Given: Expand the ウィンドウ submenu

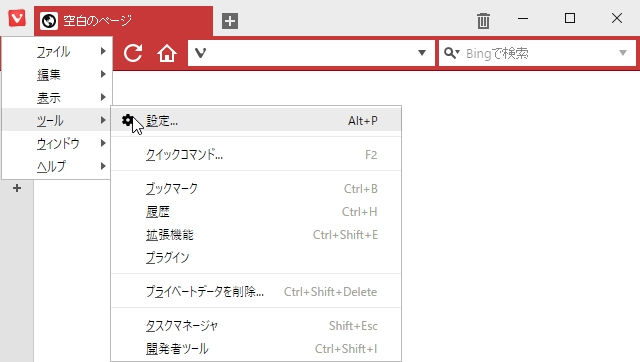Looking at the screenshot, I should [57, 143].
